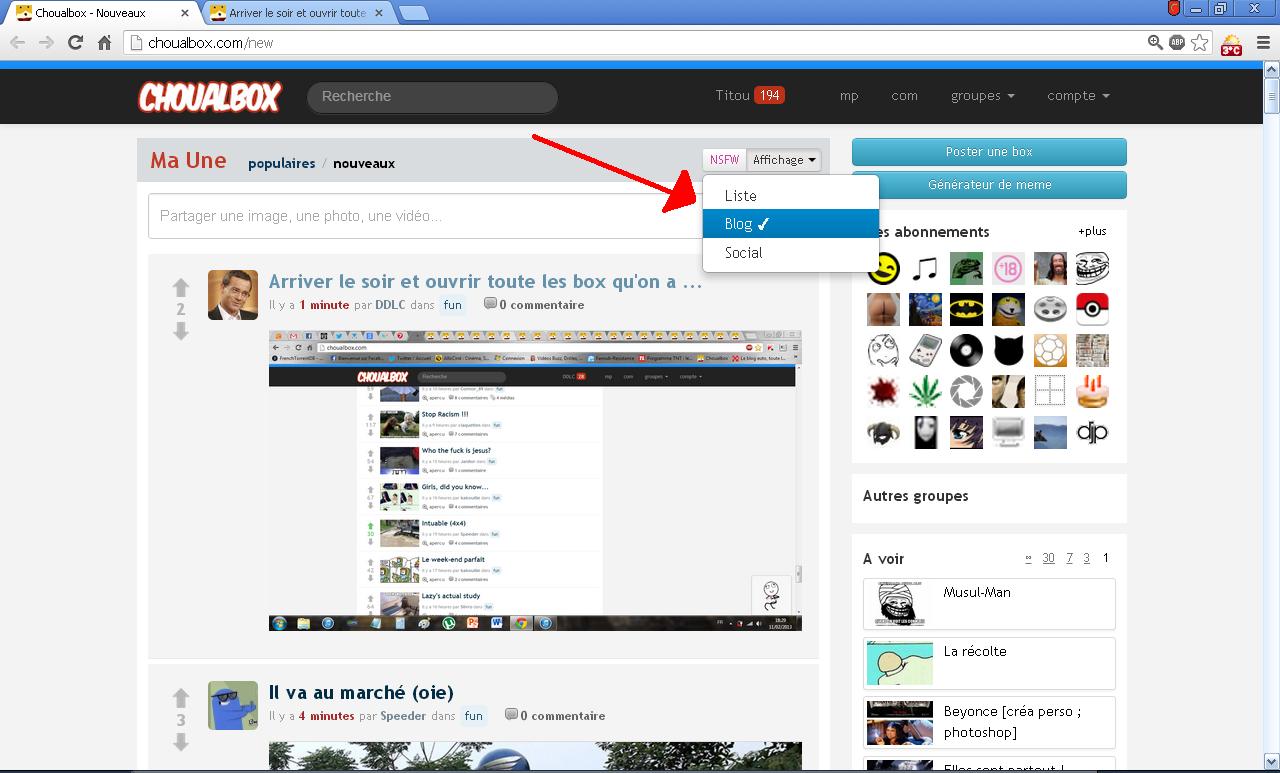Image resolution: width=1280 pixels, height=773 pixels.
Task: Expand the Affichage dropdown
Action: click(784, 160)
